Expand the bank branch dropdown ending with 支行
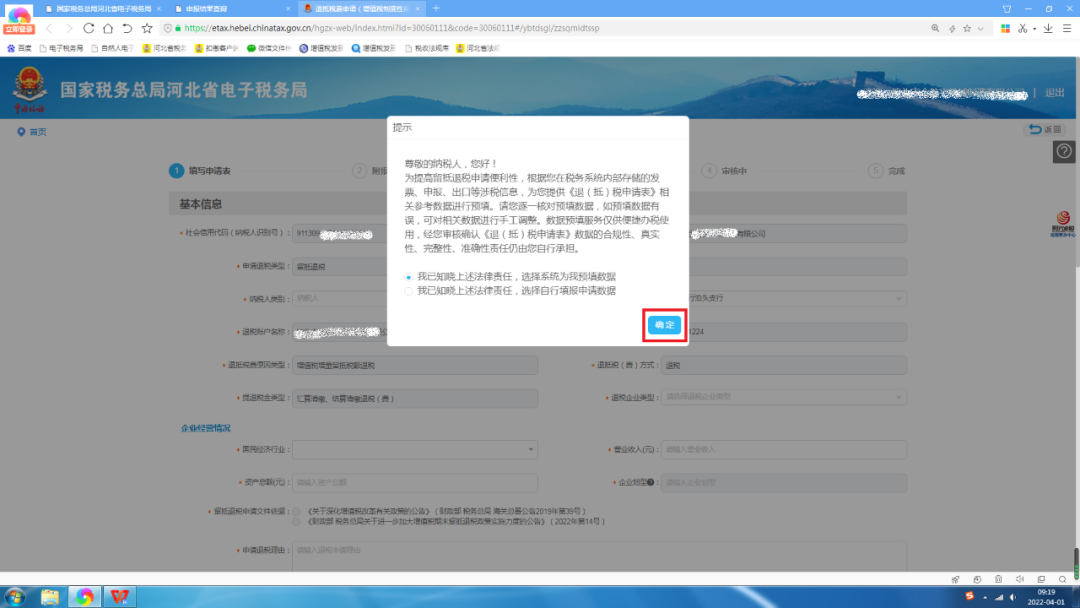 click(x=898, y=299)
